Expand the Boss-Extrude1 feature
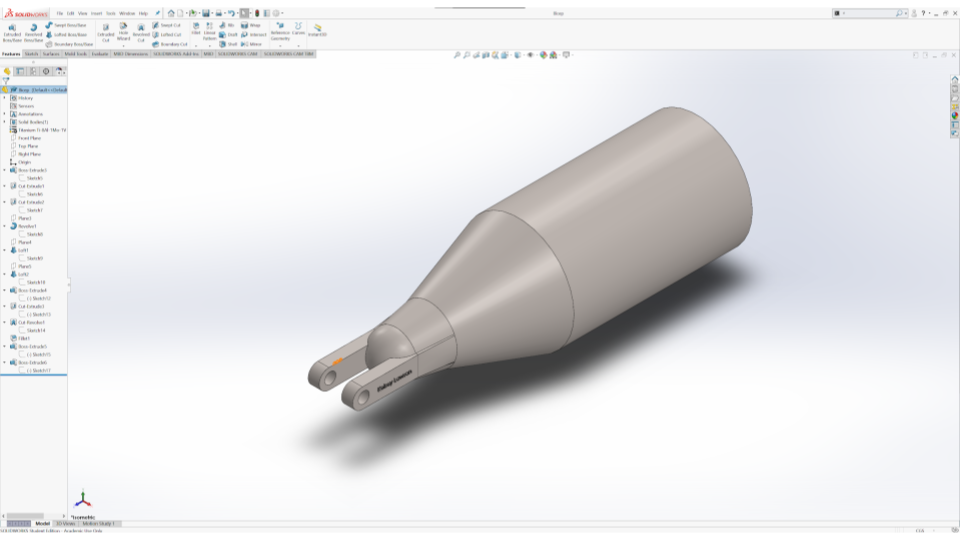Image resolution: width=960 pixels, height=540 pixels. [x=4, y=170]
